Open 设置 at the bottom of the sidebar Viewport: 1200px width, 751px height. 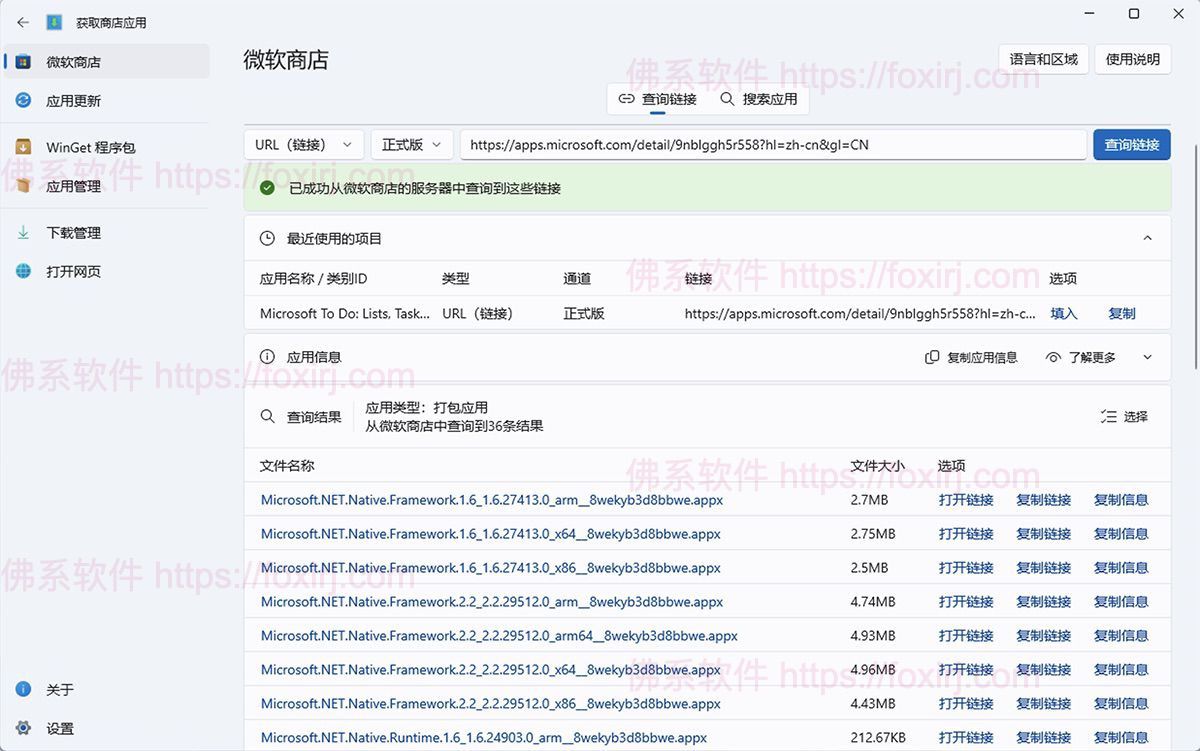(x=60, y=728)
